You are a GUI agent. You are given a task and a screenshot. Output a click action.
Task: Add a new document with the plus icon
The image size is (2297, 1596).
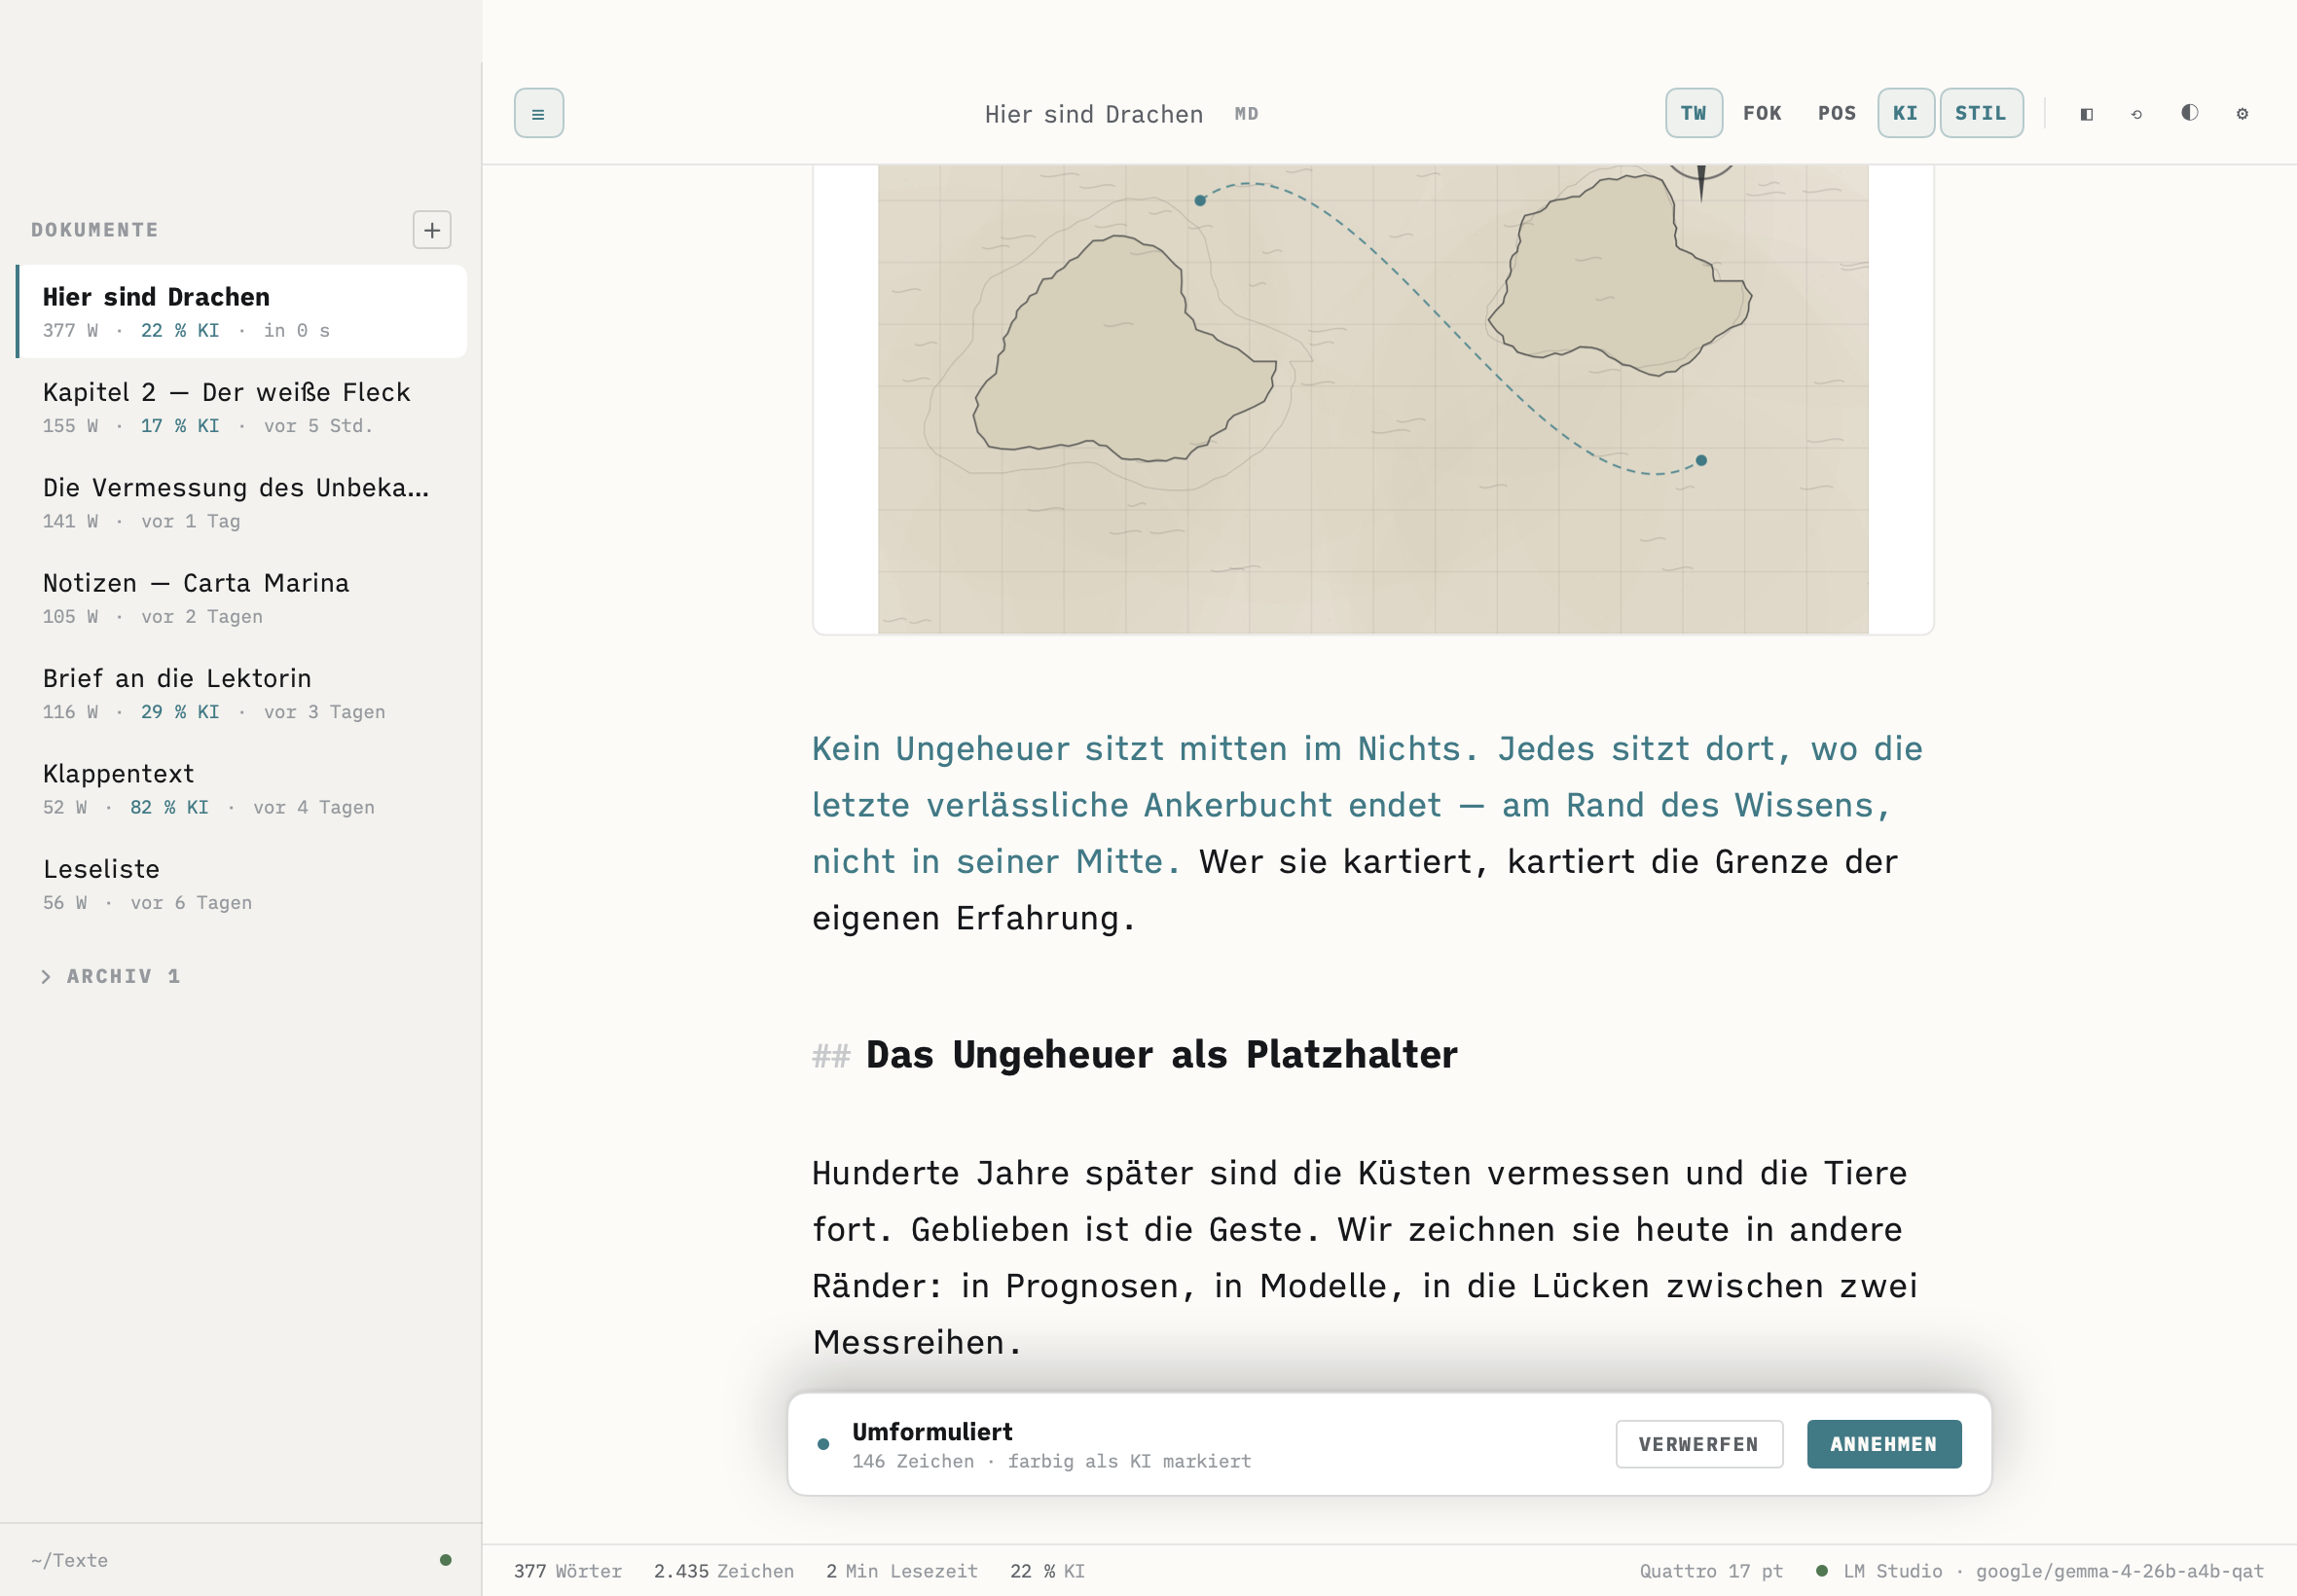pyautogui.click(x=432, y=230)
